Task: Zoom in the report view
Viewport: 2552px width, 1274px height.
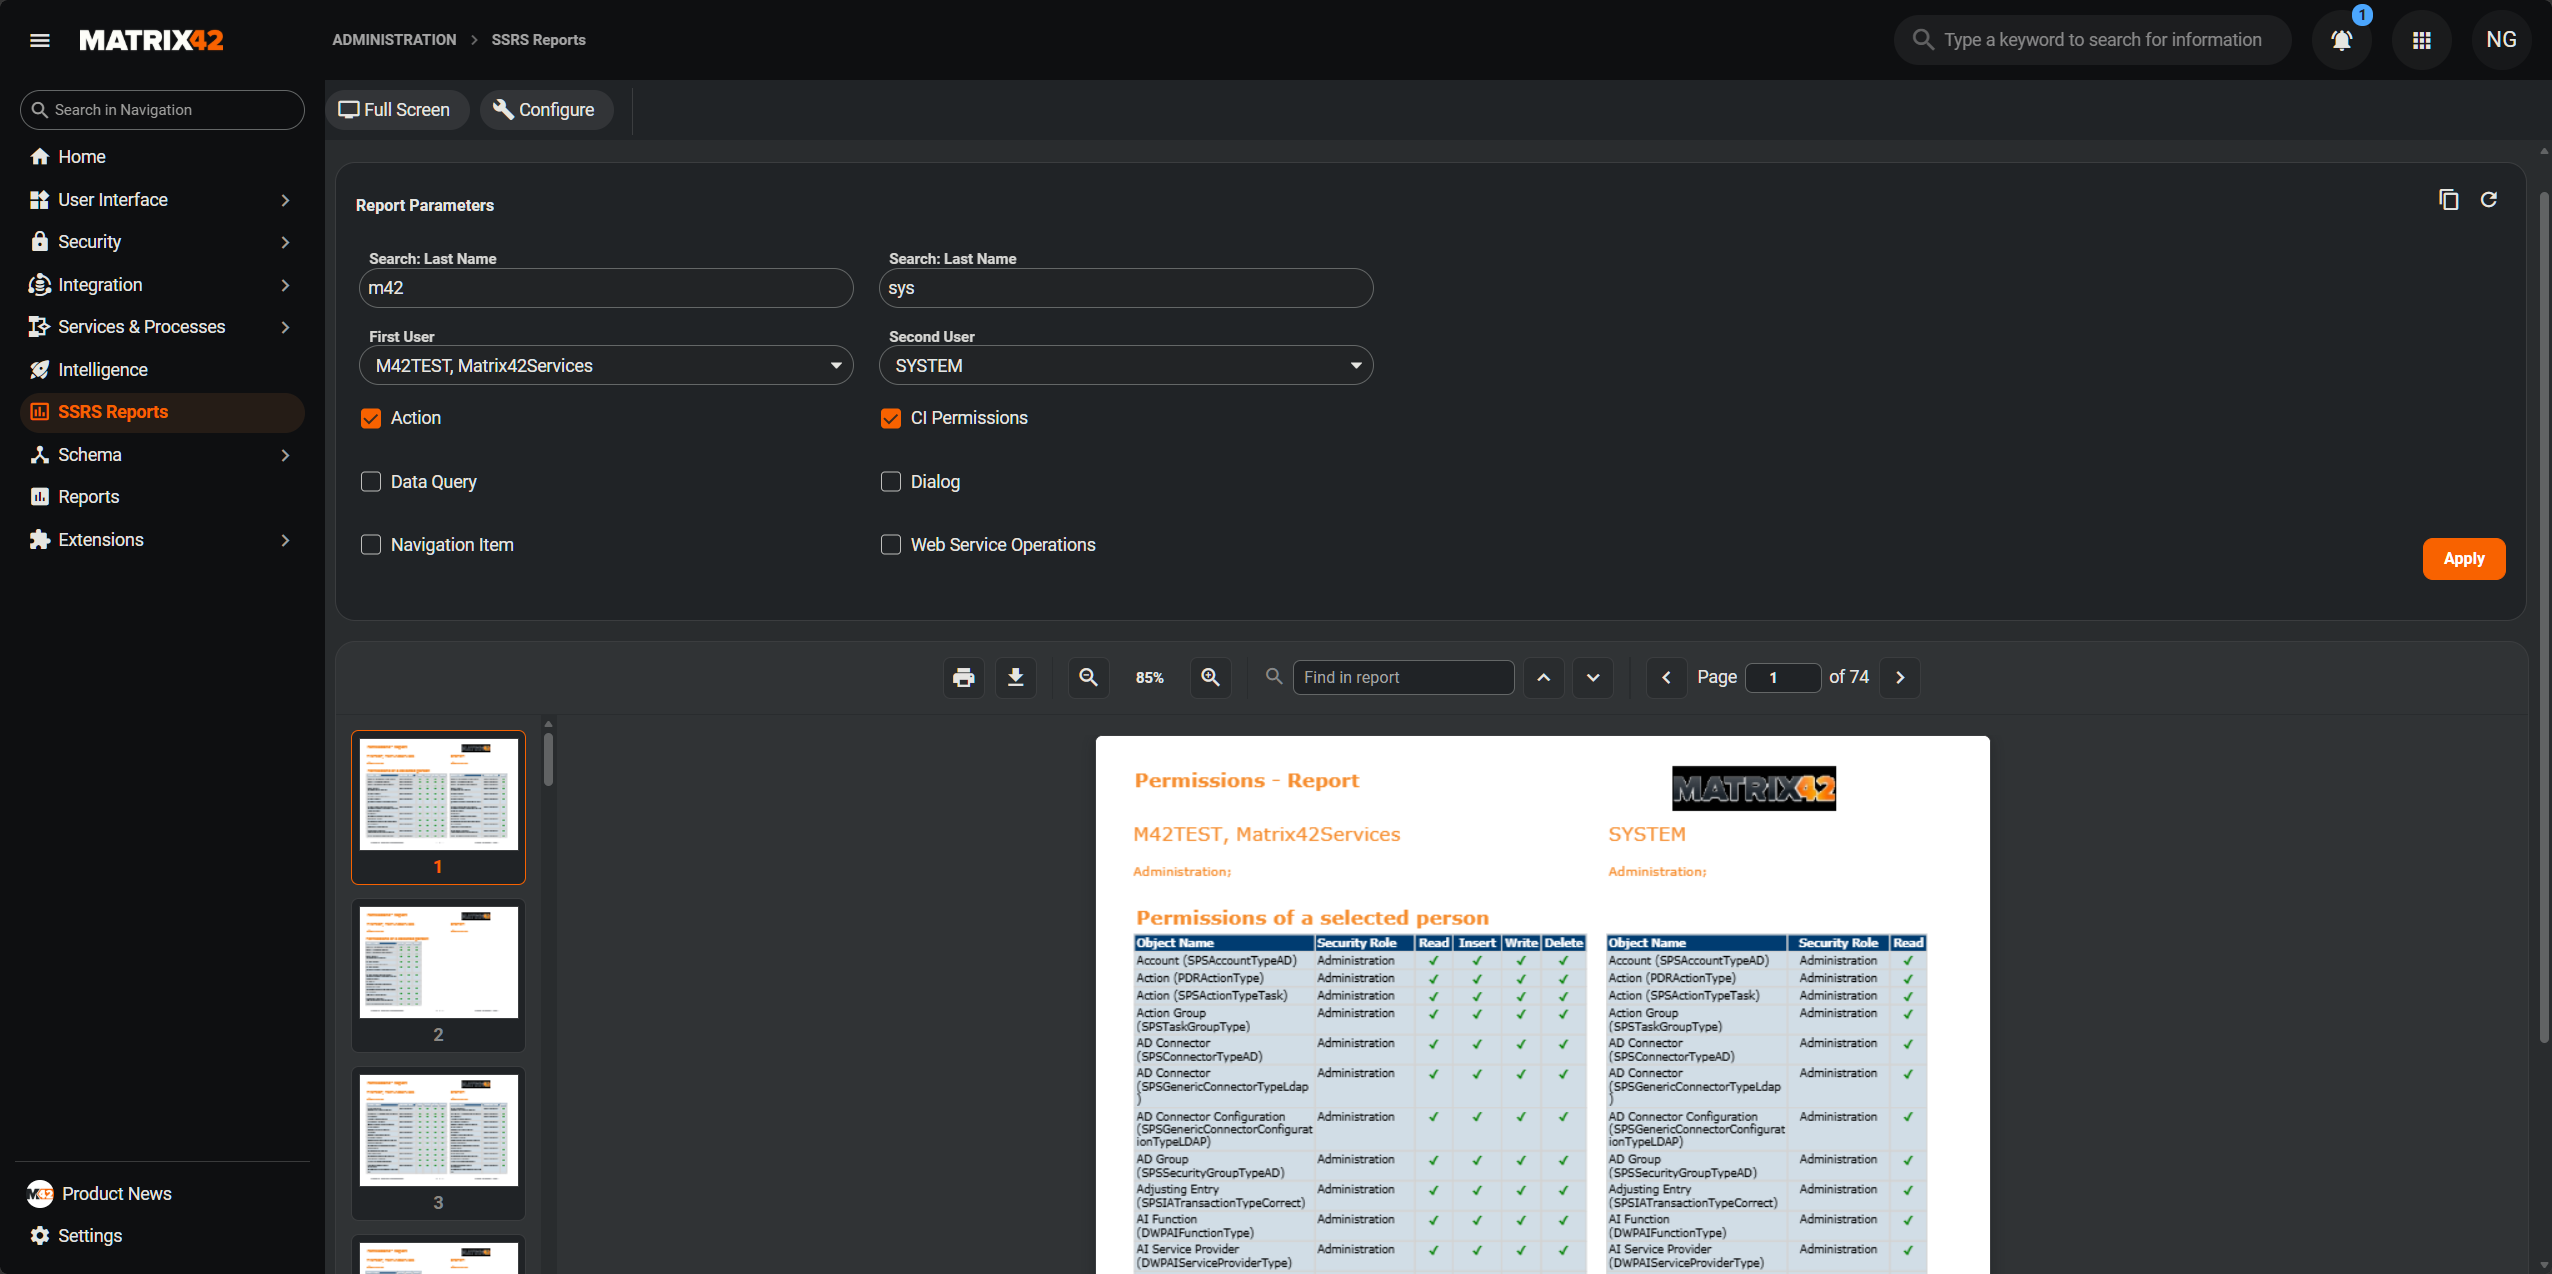Action: (1210, 678)
